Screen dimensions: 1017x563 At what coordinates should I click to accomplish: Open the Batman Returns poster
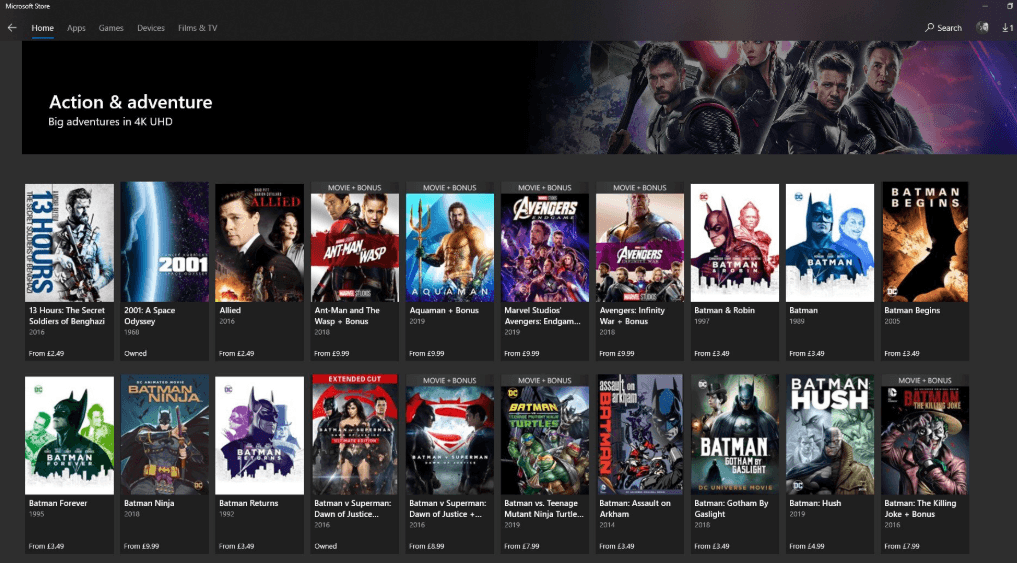[x=259, y=435]
